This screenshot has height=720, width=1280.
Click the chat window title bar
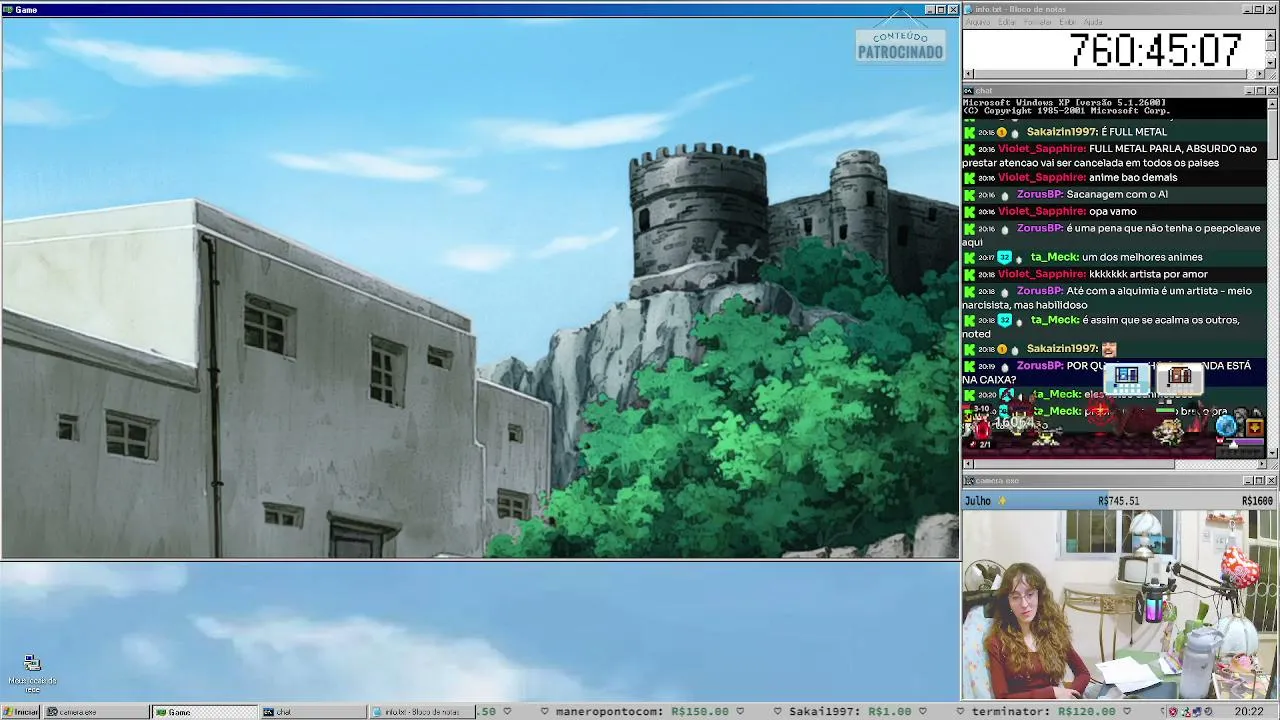[x=1120, y=91]
